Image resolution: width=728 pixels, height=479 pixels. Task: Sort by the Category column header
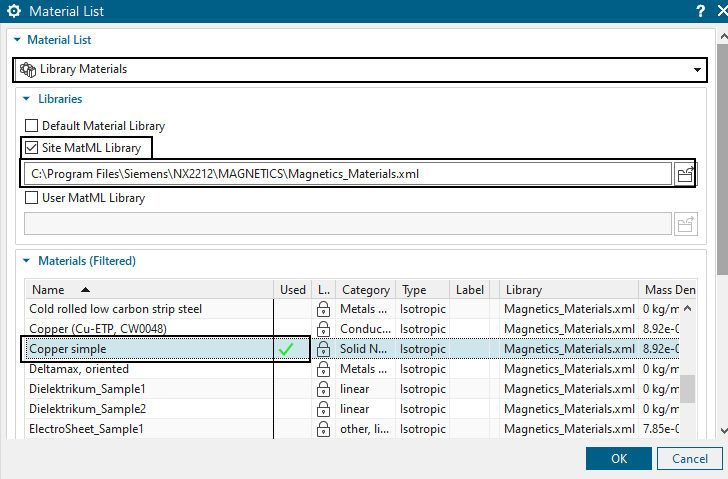tap(365, 290)
